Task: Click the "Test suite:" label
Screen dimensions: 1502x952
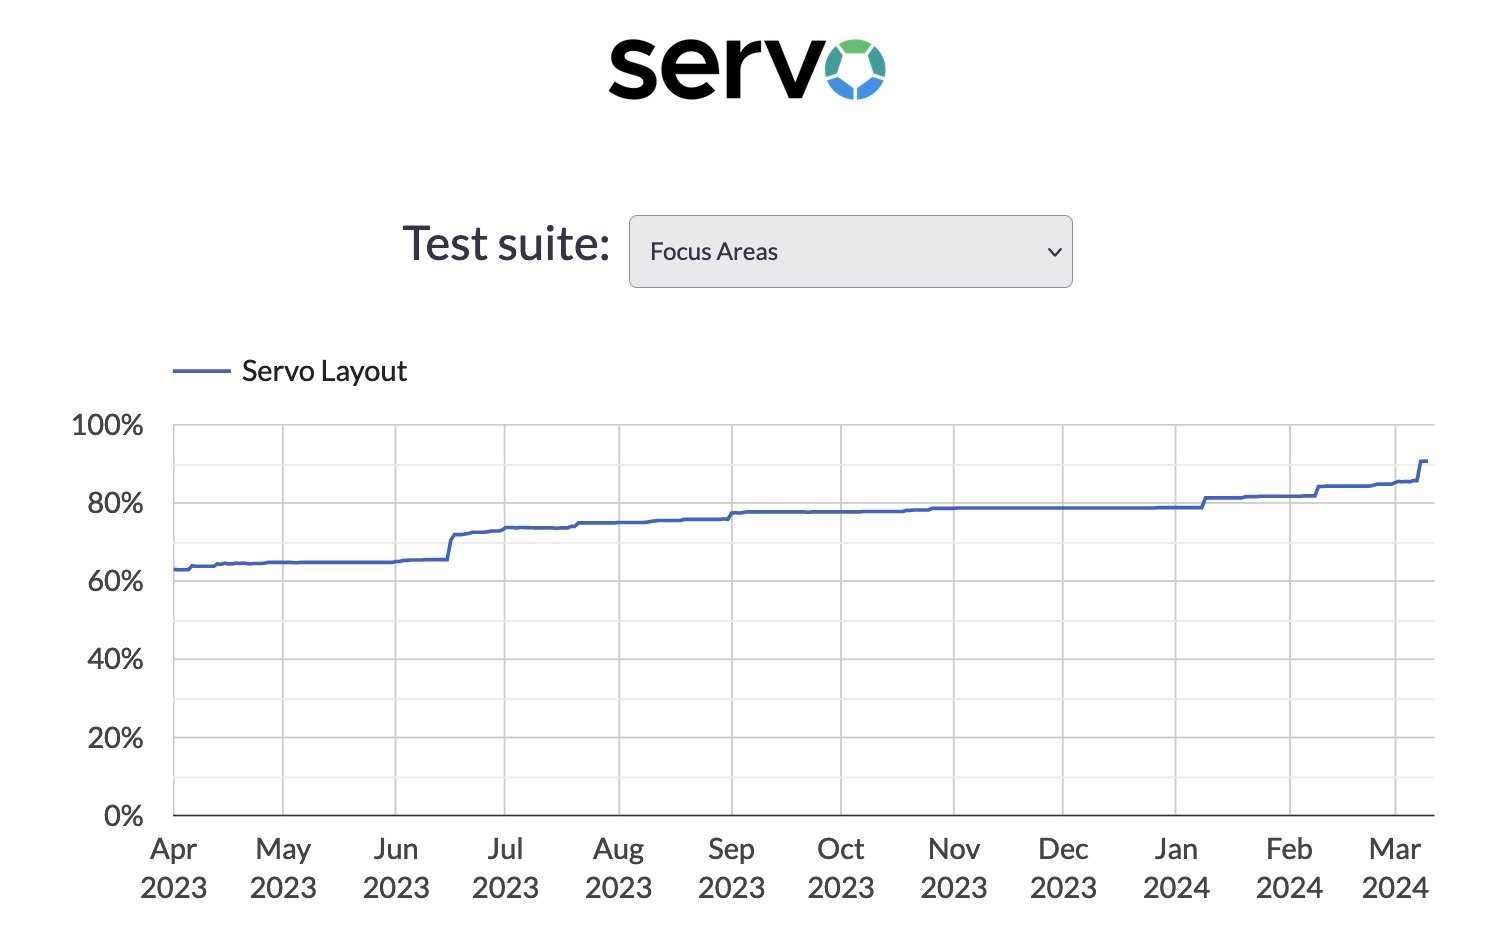Action: click(x=506, y=244)
